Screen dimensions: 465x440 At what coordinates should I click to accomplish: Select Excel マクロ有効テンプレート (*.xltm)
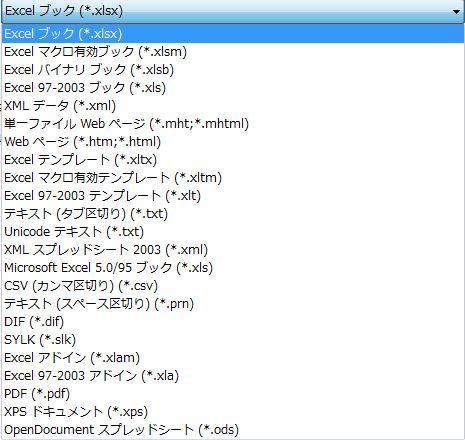pyautogui.click(x=233, y=178)
